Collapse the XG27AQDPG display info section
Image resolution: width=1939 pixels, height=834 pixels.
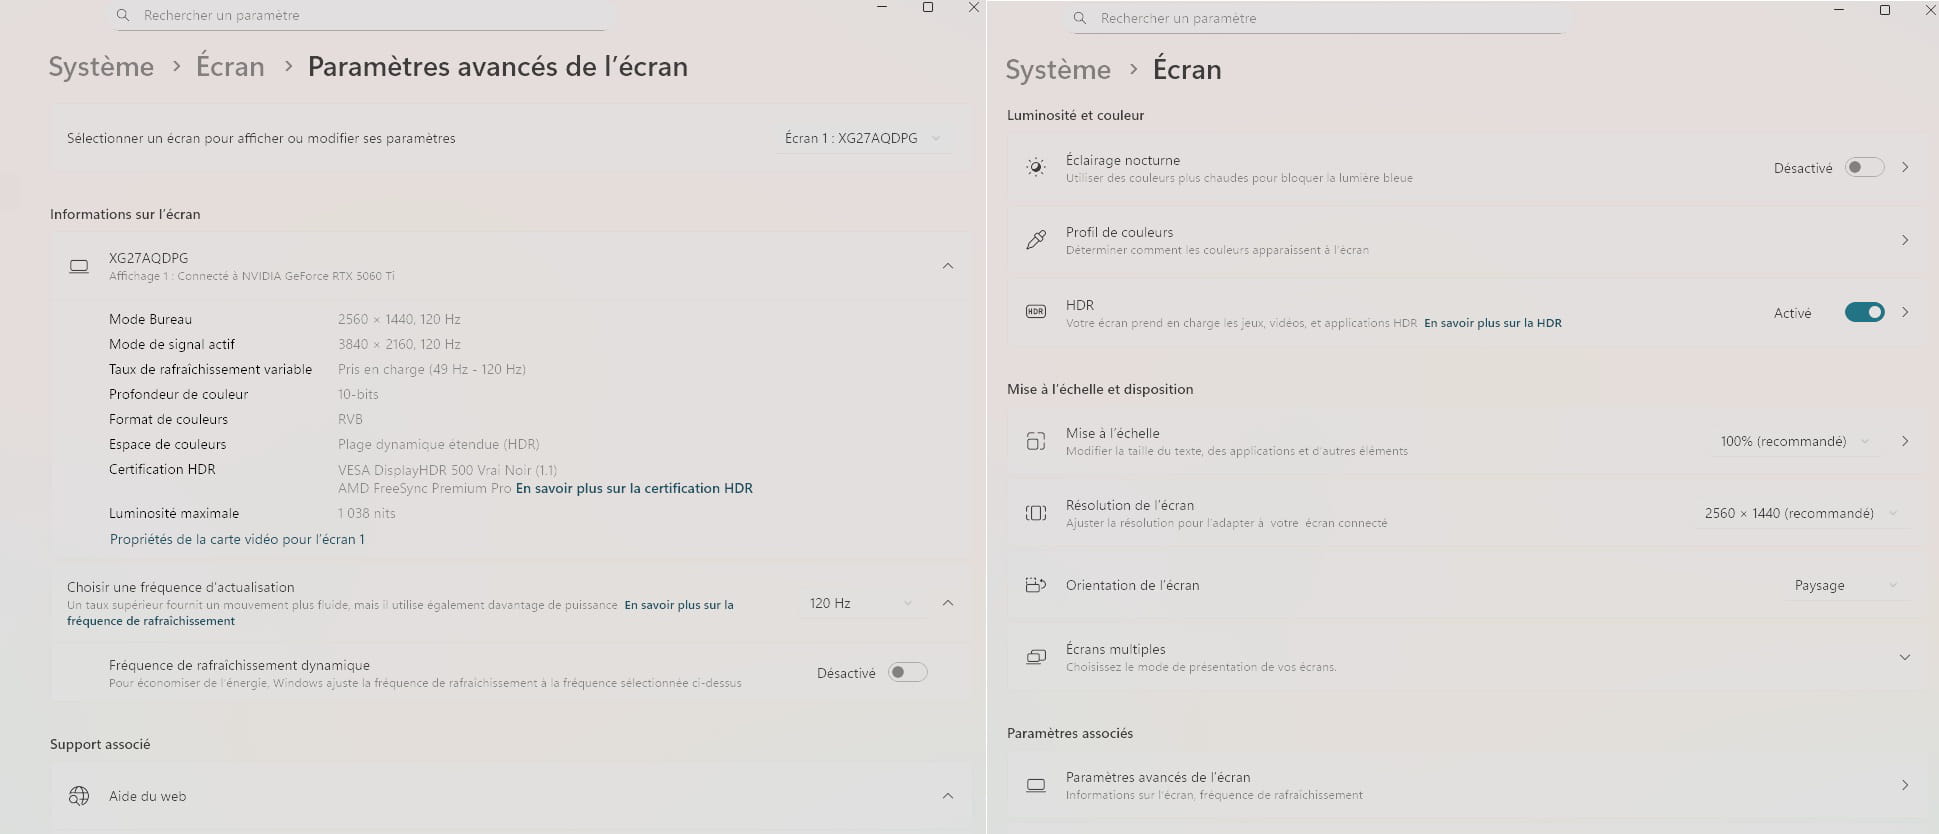[x=947, y=266]
